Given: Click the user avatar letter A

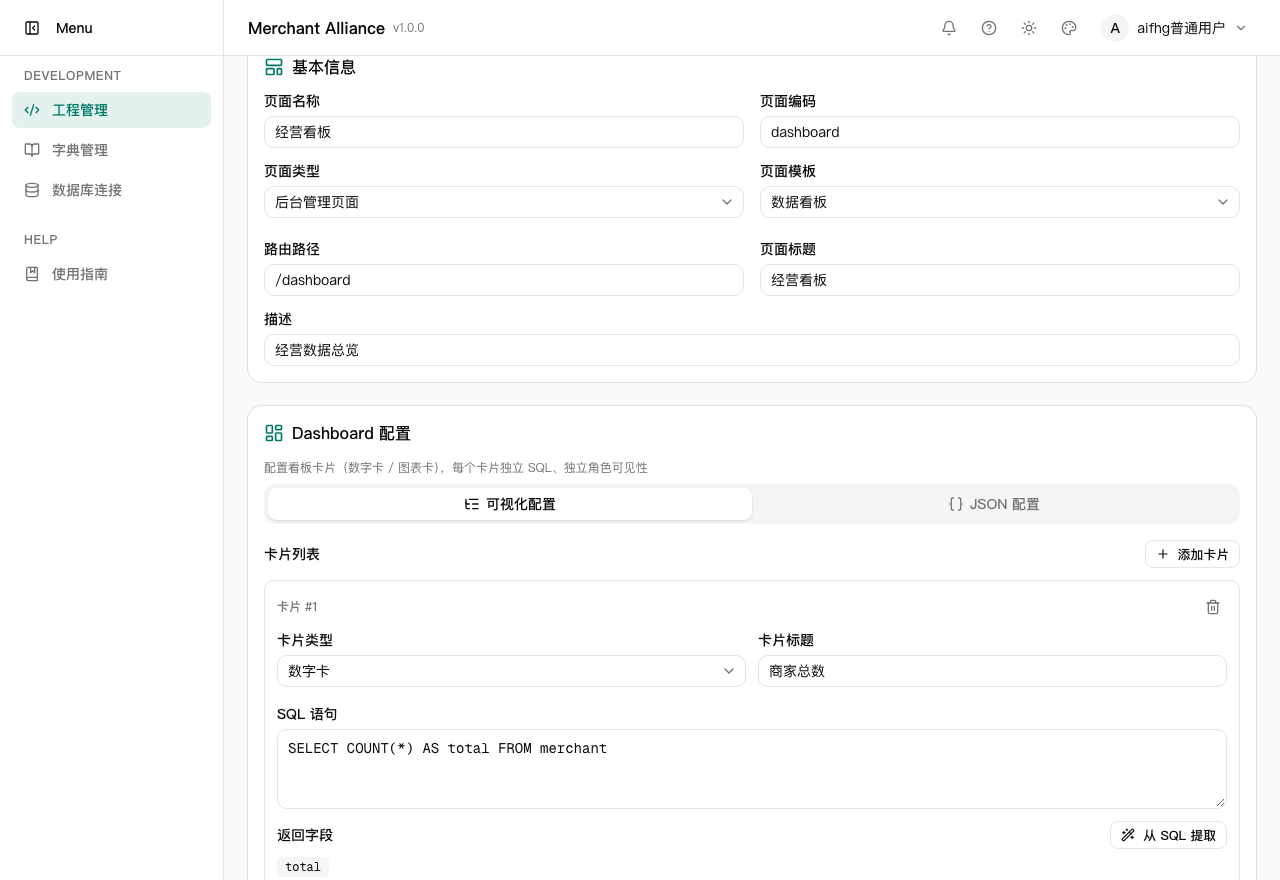Looking at the screenshot, I should click(1115, 28).
